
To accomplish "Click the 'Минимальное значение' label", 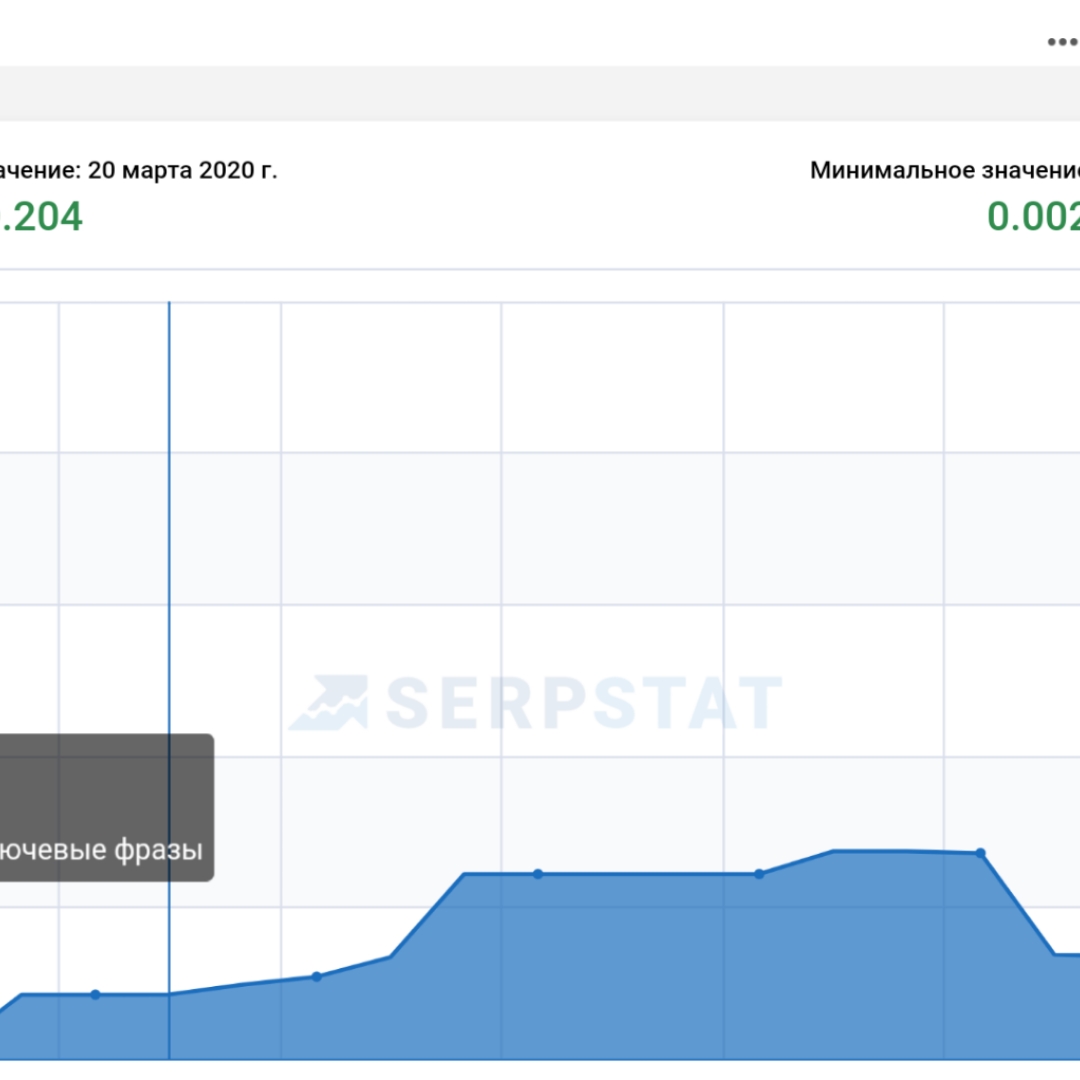I will tap(944, 170).
